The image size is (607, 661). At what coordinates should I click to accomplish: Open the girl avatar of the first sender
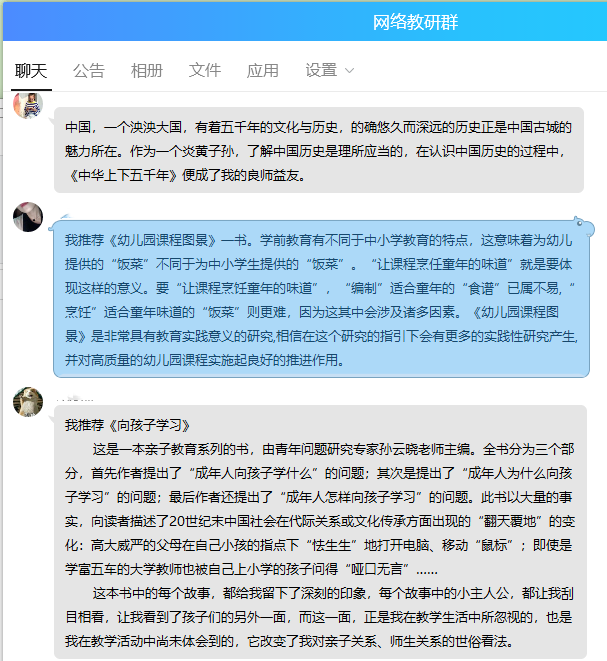point(28,105)
